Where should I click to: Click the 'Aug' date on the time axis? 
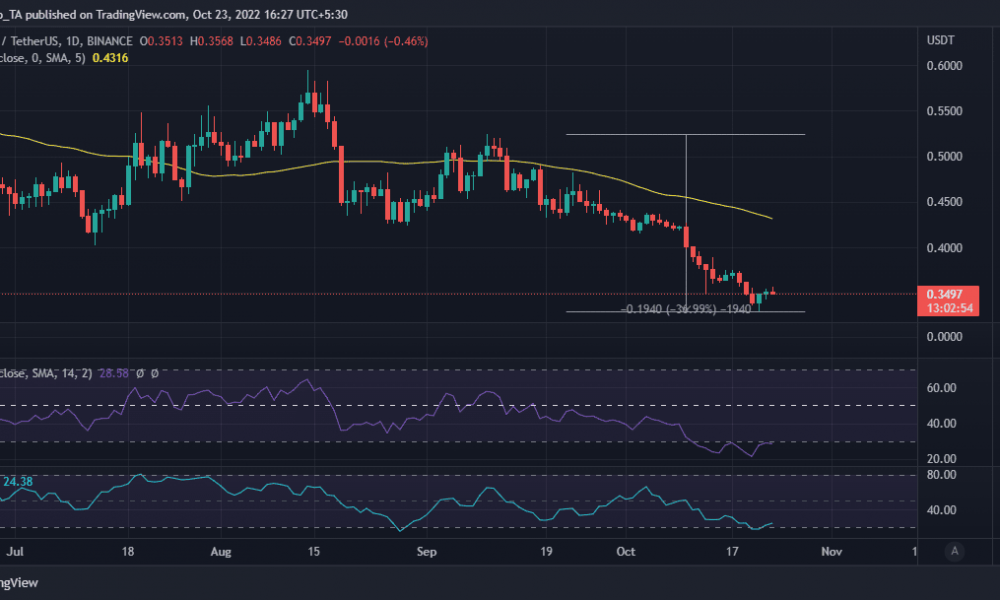[x=221, y=552]
